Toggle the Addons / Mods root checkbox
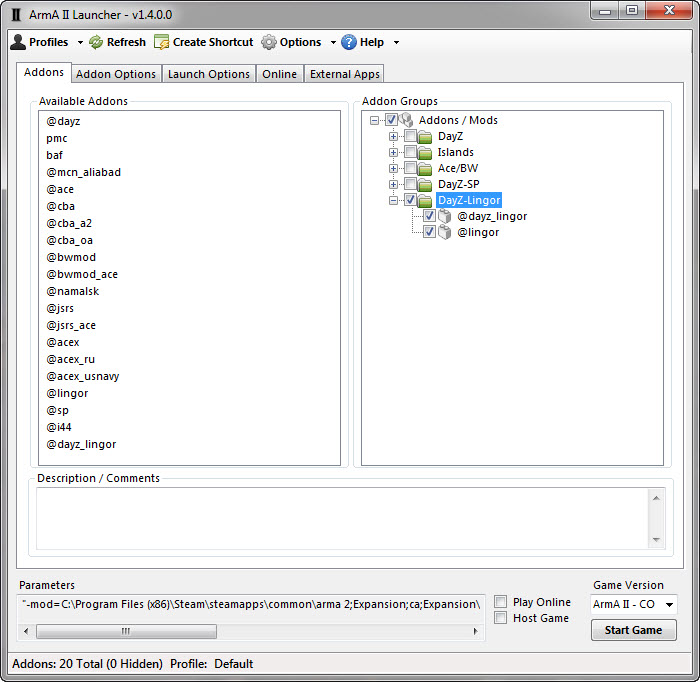The image size is (700, 682). (391, 120)
